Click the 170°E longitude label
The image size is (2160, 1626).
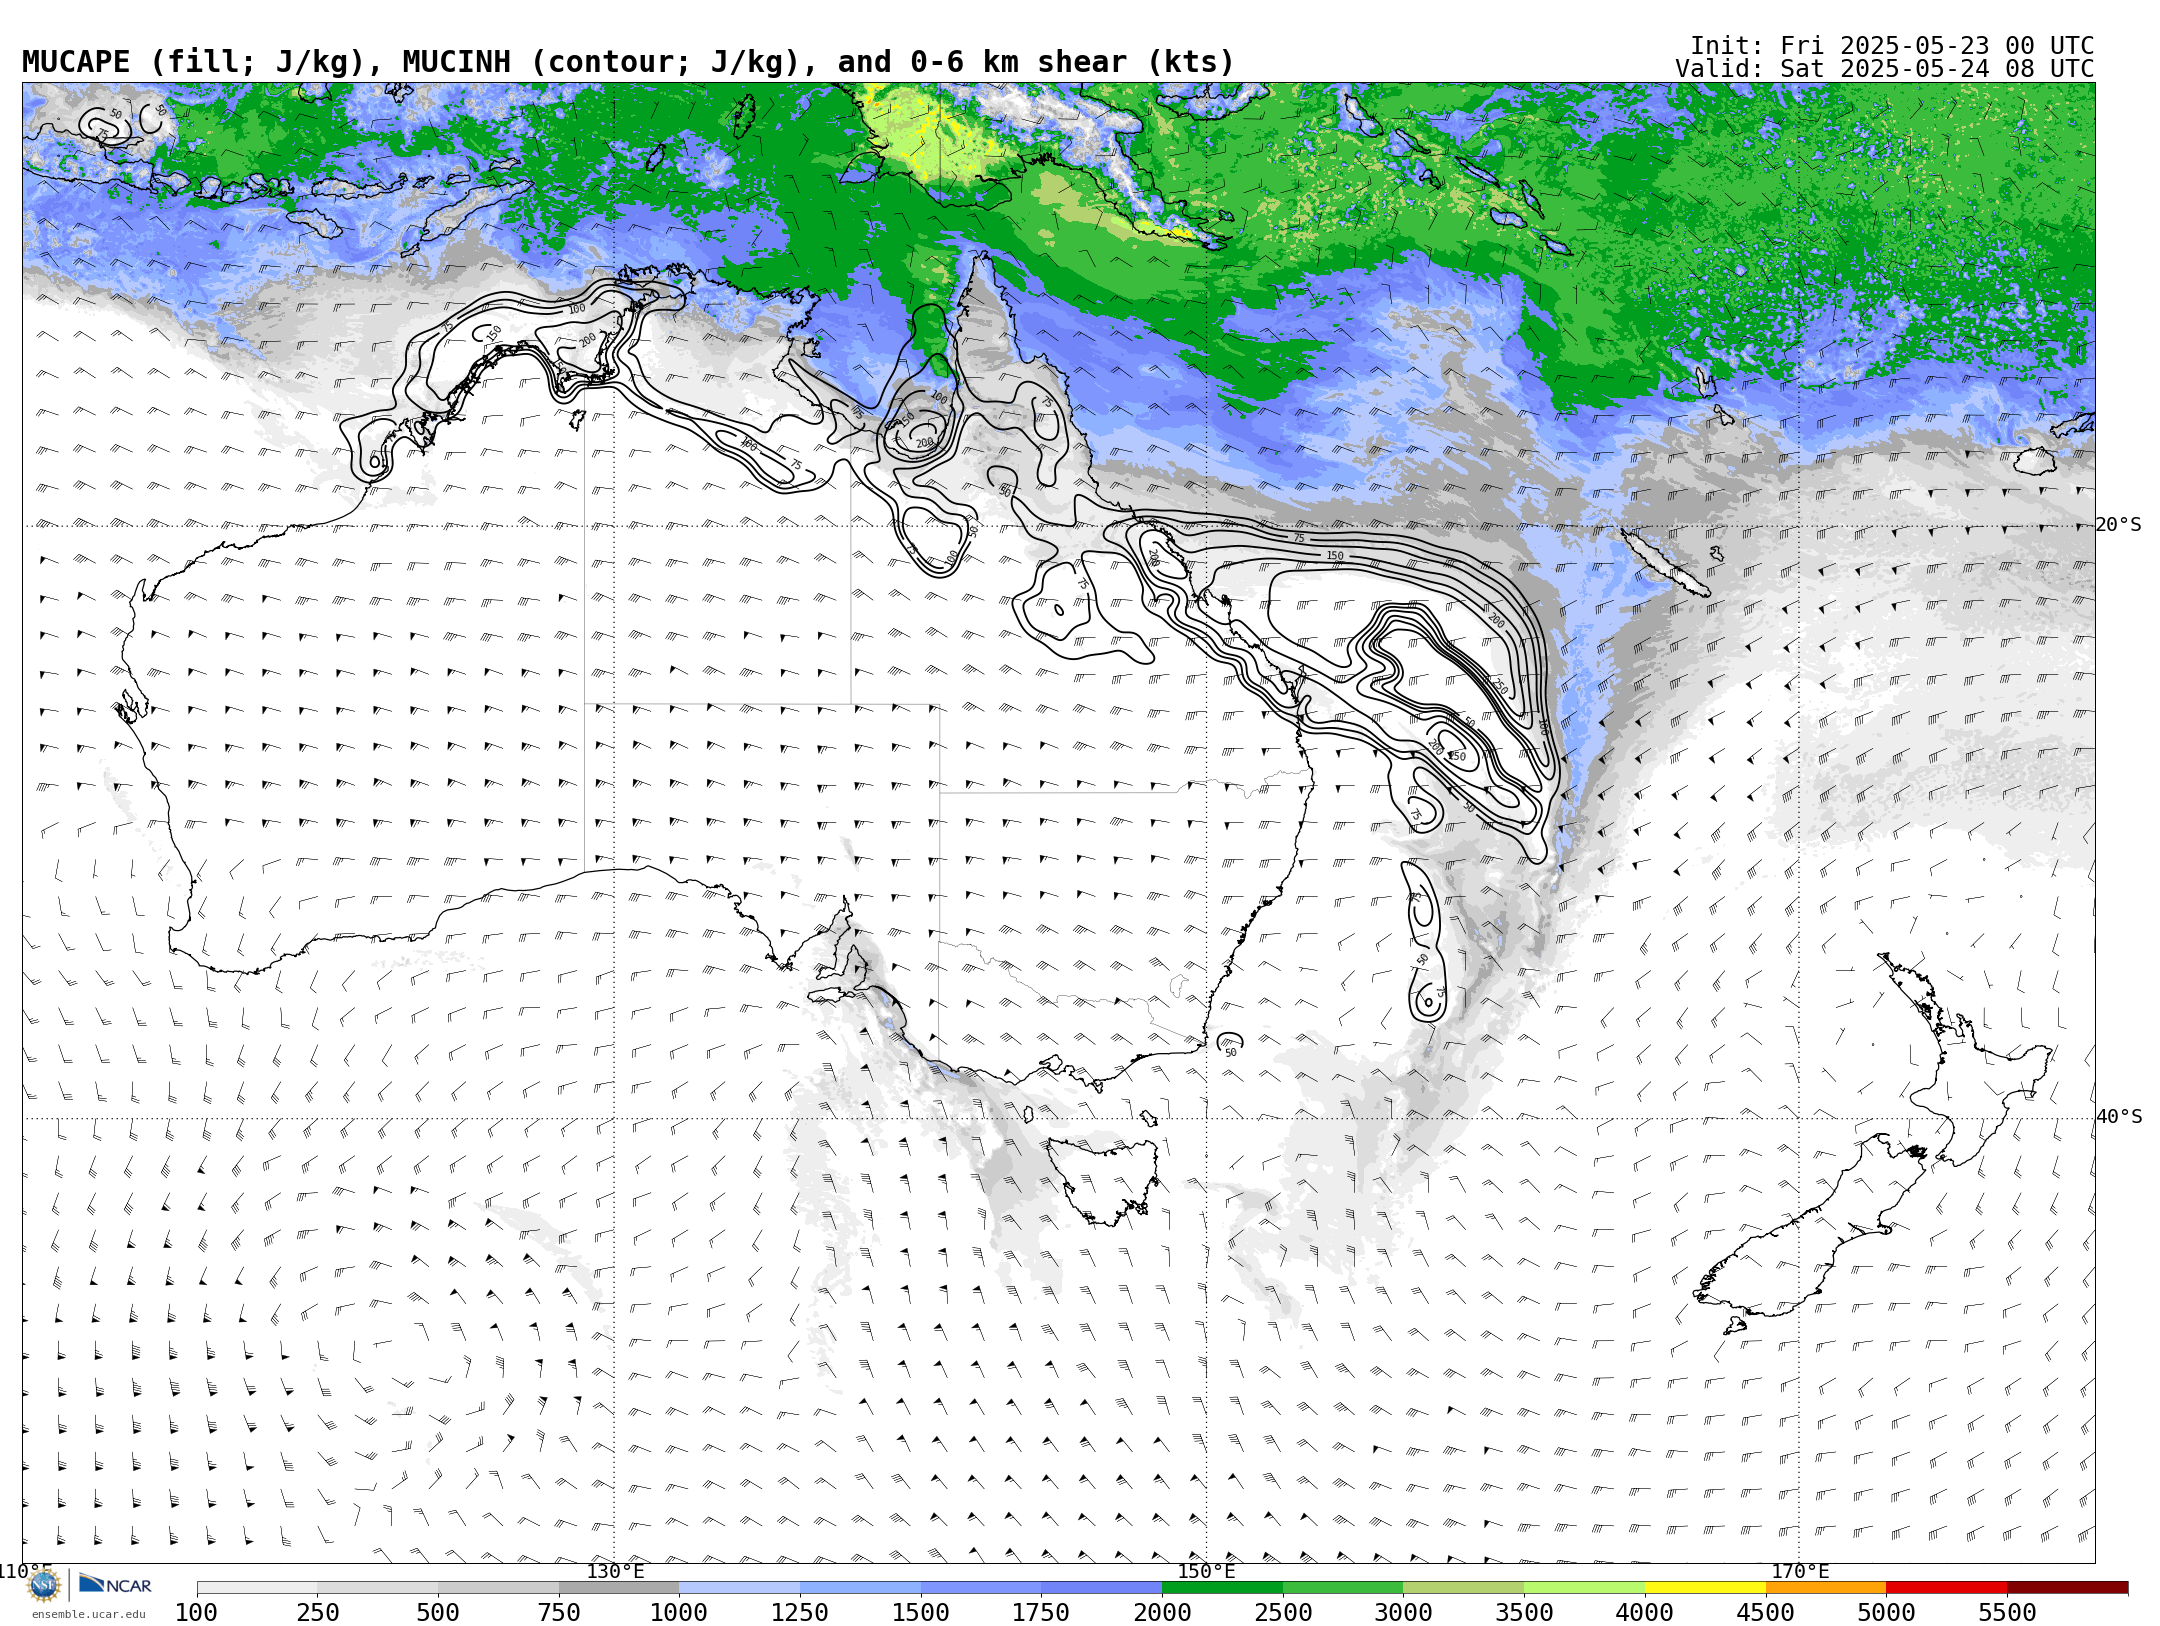1800,1571
